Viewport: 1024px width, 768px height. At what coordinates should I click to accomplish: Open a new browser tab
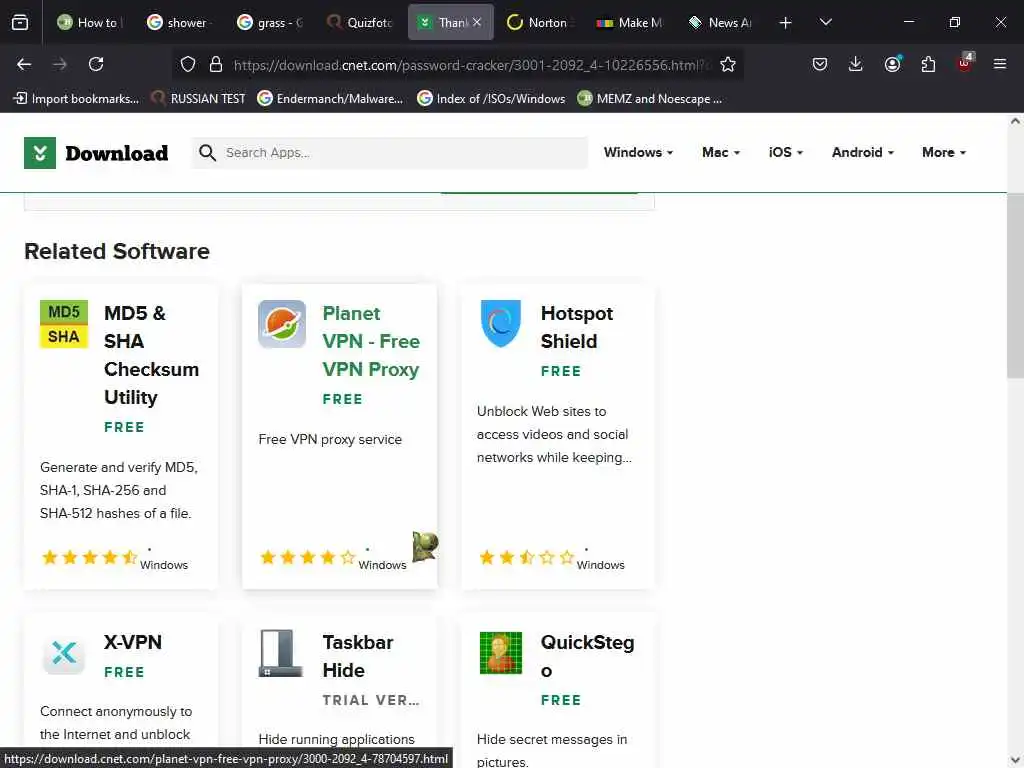coord(785,23)
